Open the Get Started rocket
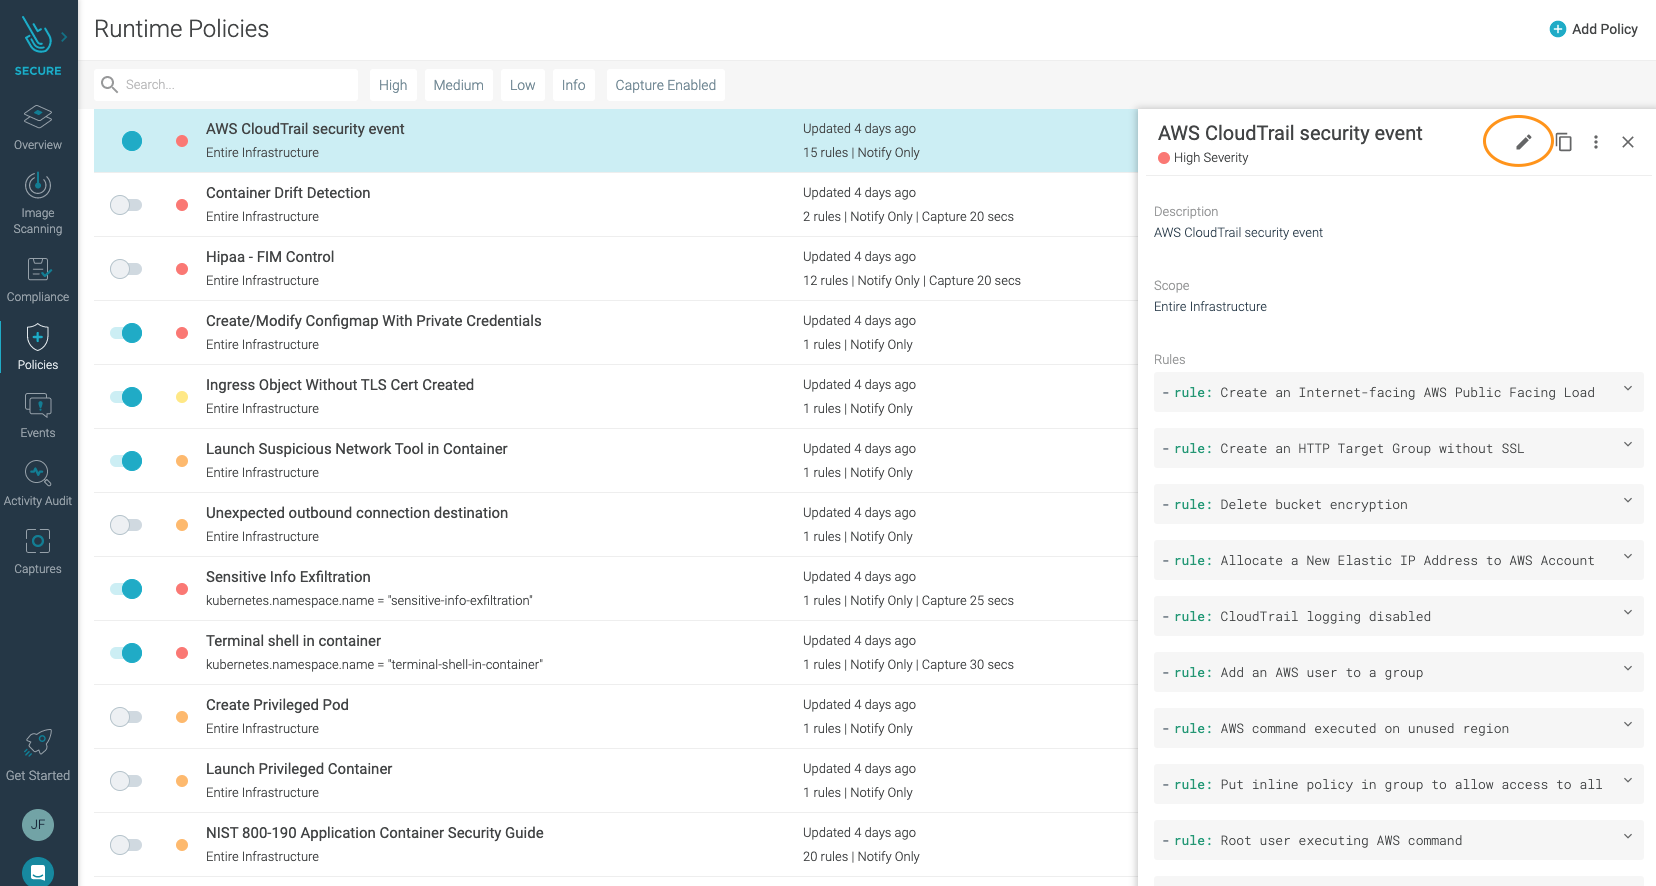Screen dimensions: 1656x886 pos(38,755)
